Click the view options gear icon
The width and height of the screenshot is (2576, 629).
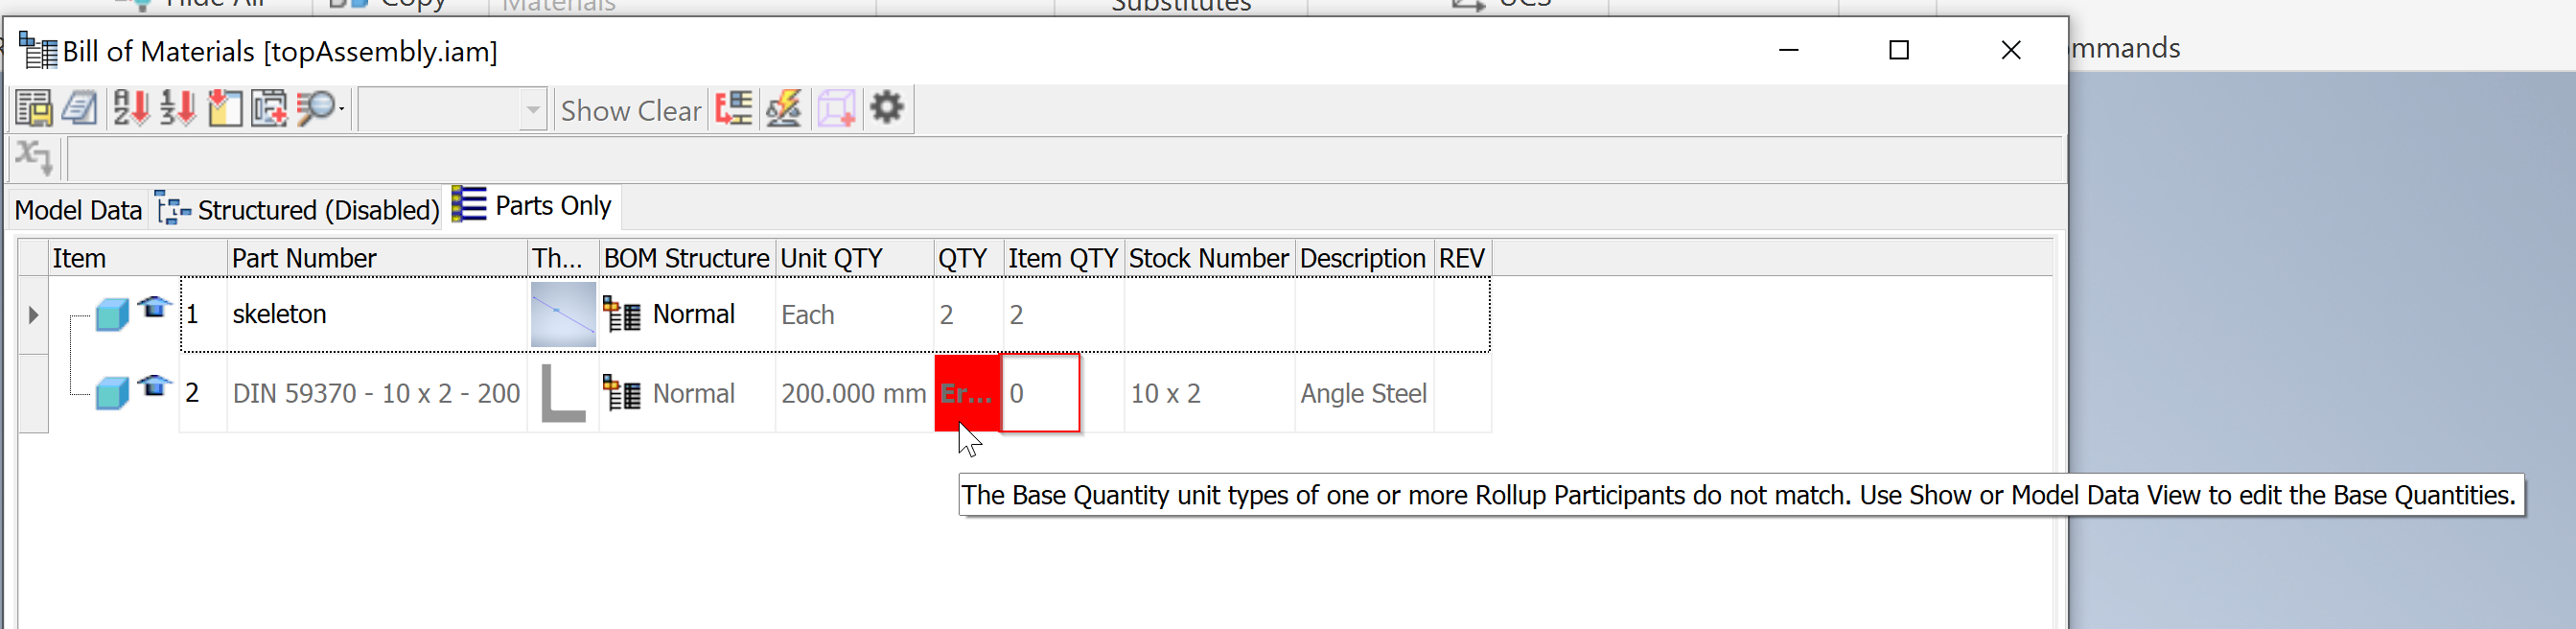[887, 108]
